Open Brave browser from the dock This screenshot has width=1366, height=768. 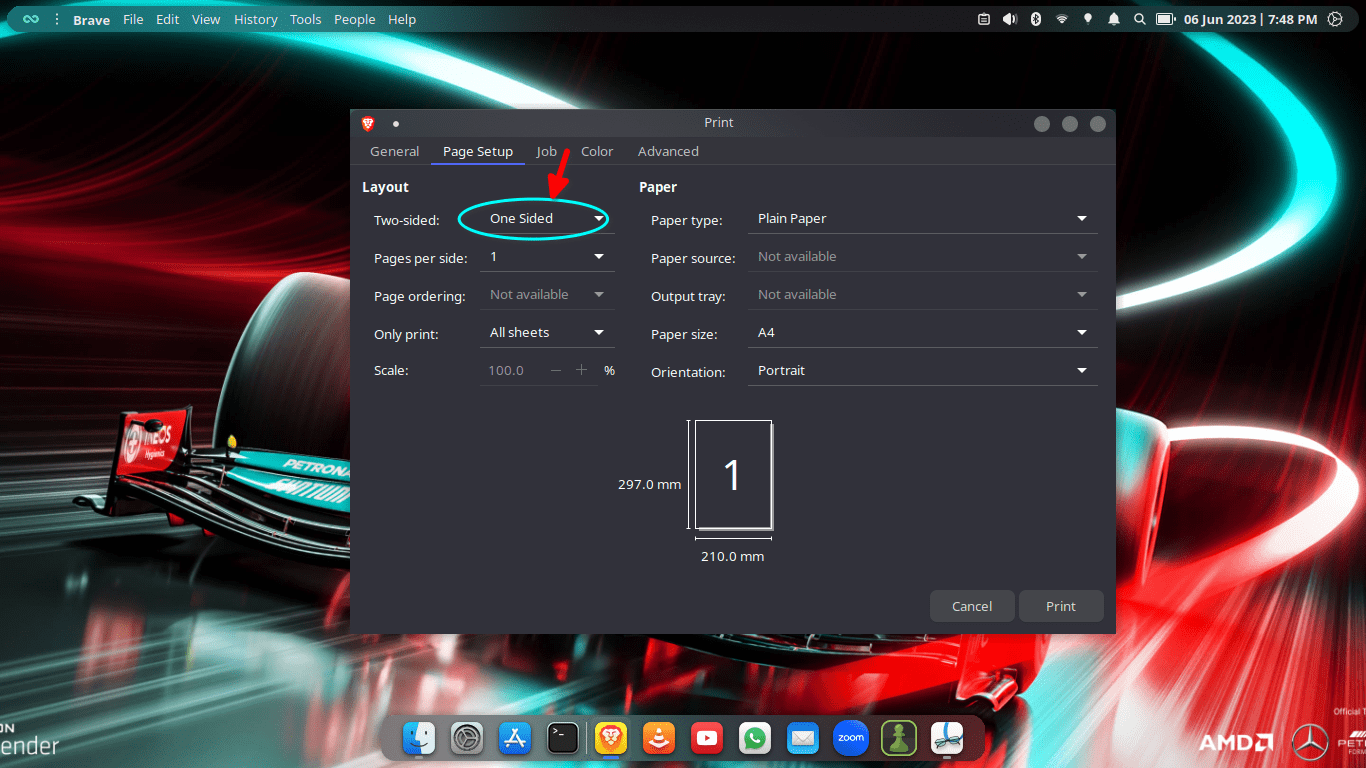tap(611, 738)
